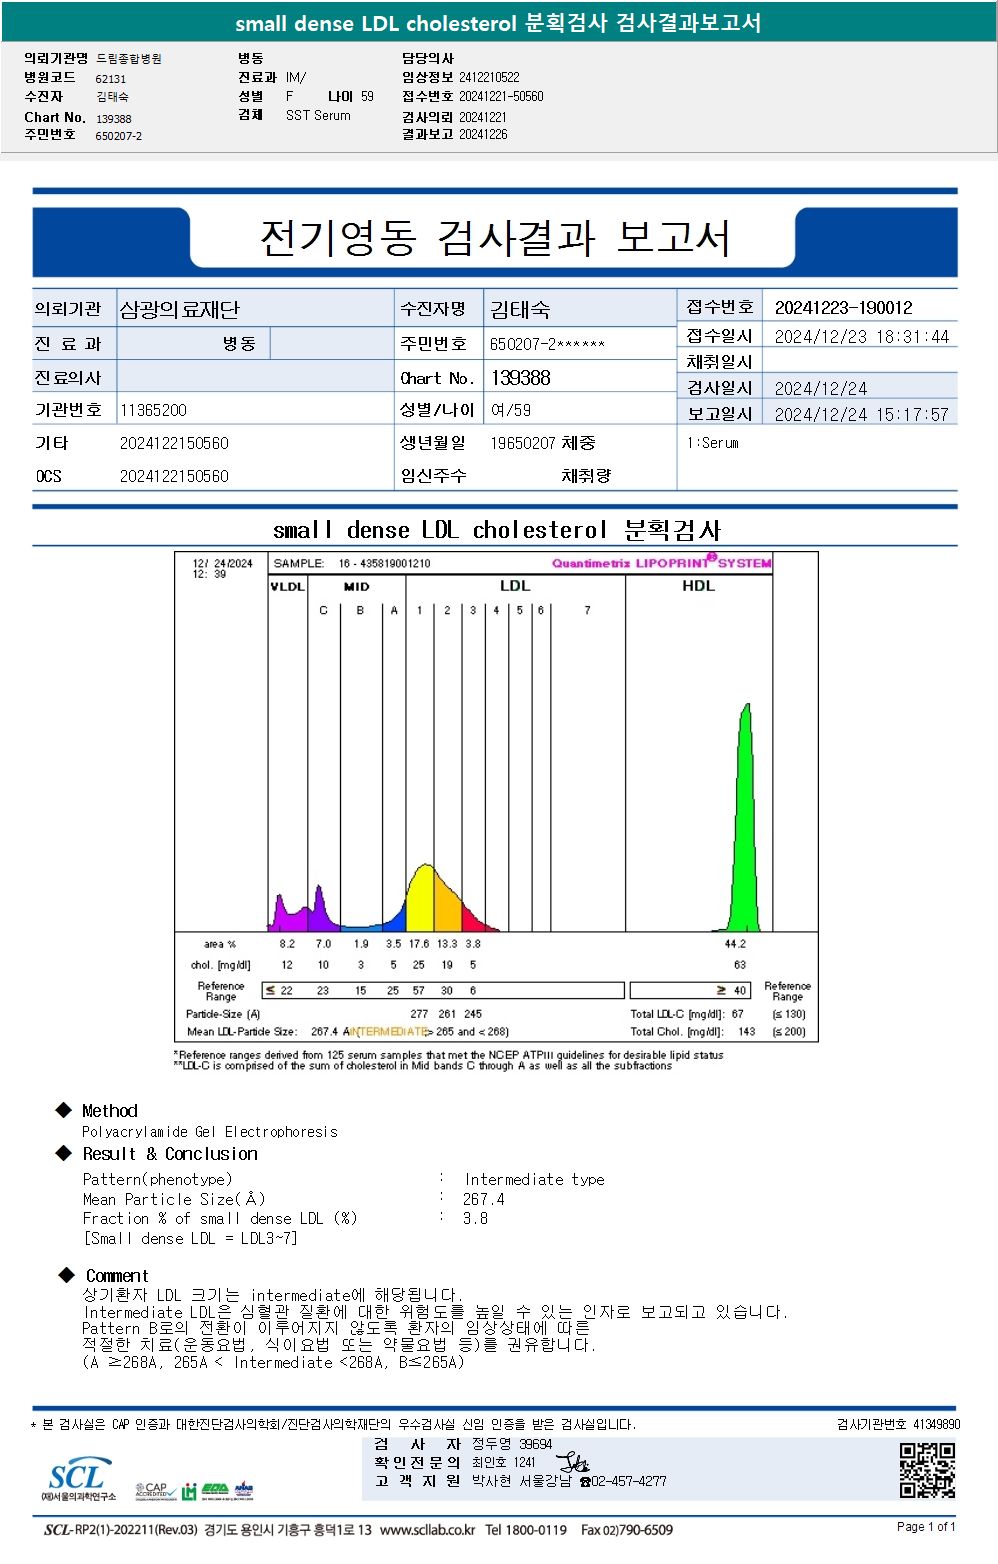Click the Total LDL-C value 67
The image size is (998, 1564).
738,1014
